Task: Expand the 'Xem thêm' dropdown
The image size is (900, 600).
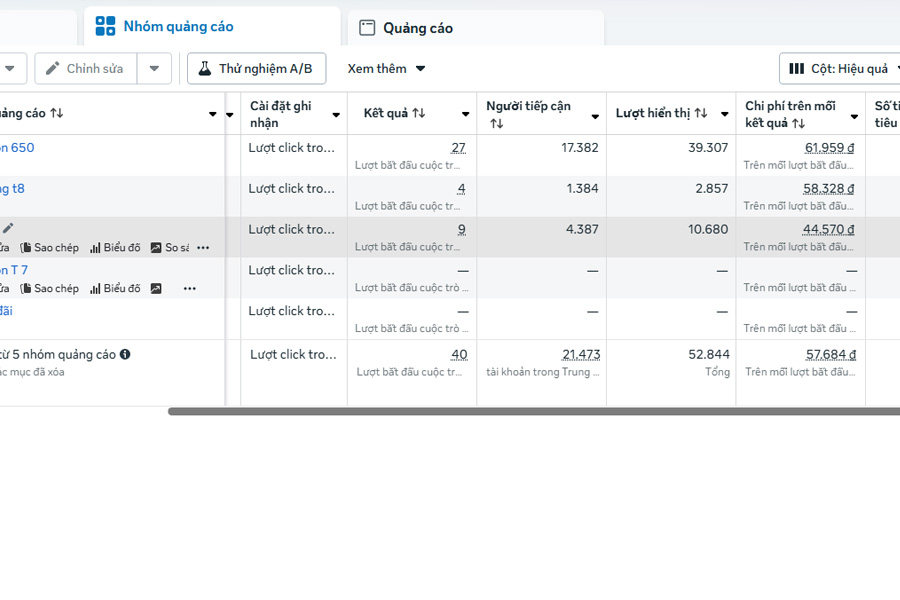Action: [x=386, y=69]
